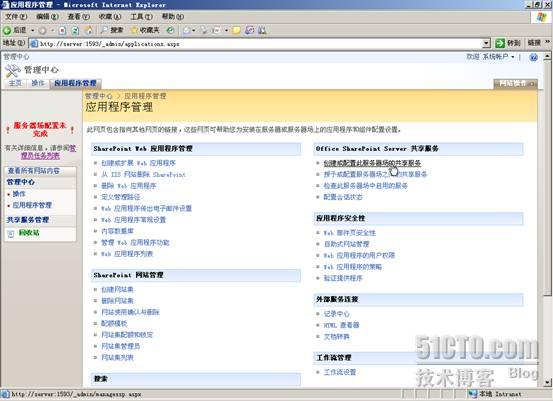Click the yellow Discuss icon in toolbar
The width and height of the screenshot is (553, 401).
pos(237,31)
